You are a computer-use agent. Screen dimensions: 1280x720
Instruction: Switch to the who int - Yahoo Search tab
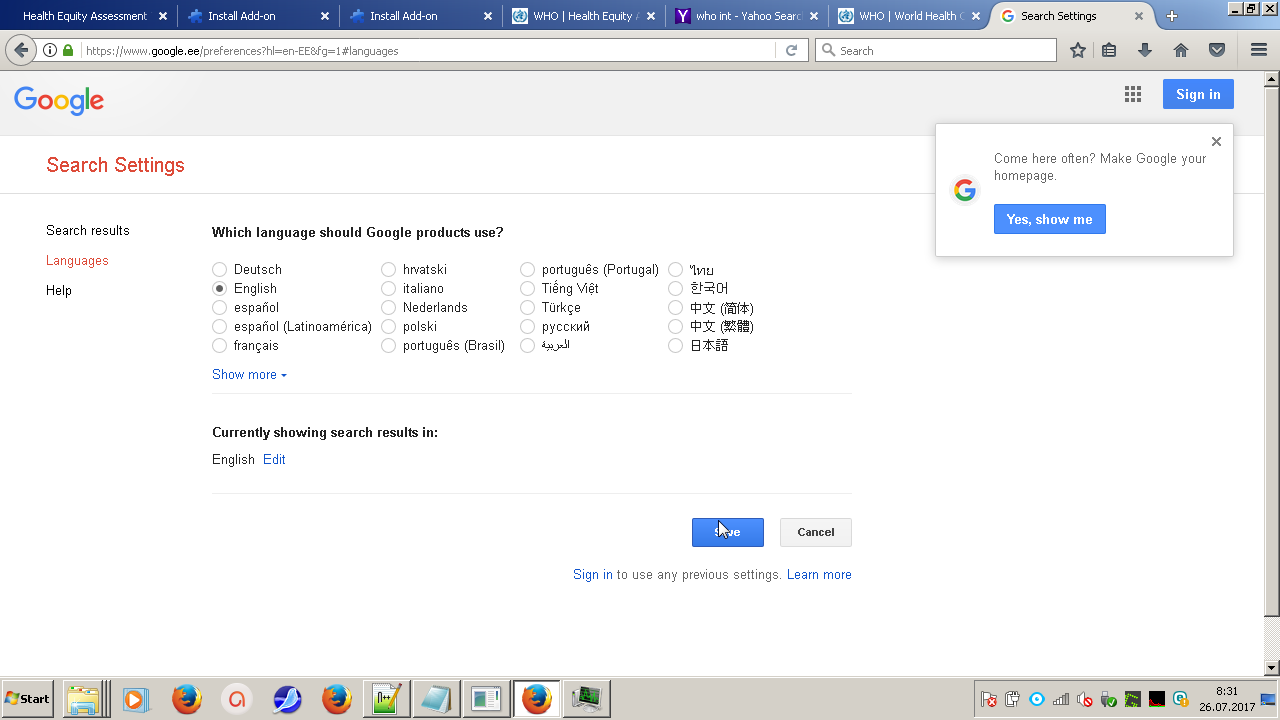745,16
